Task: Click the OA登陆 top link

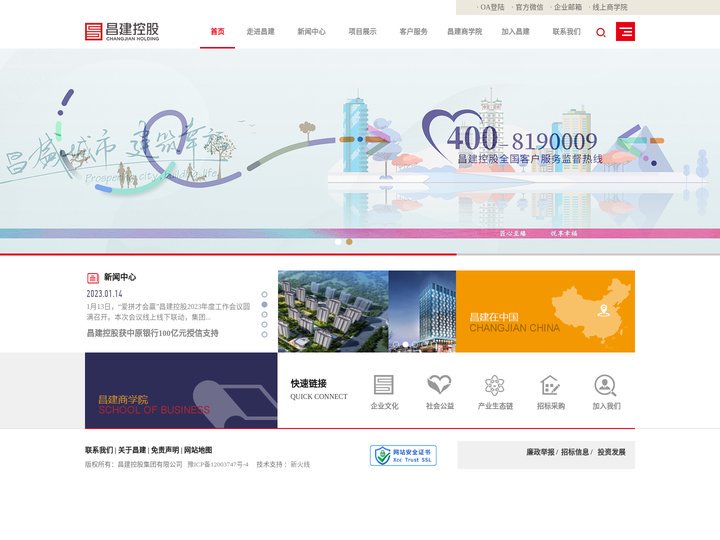Action: (x=492, y=7)
